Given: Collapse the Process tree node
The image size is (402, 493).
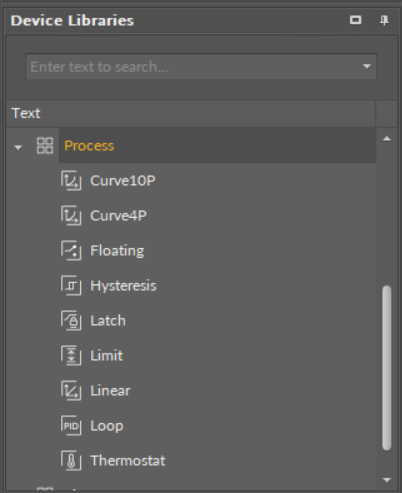Looking at the screenshot, I should pos(18,147).
